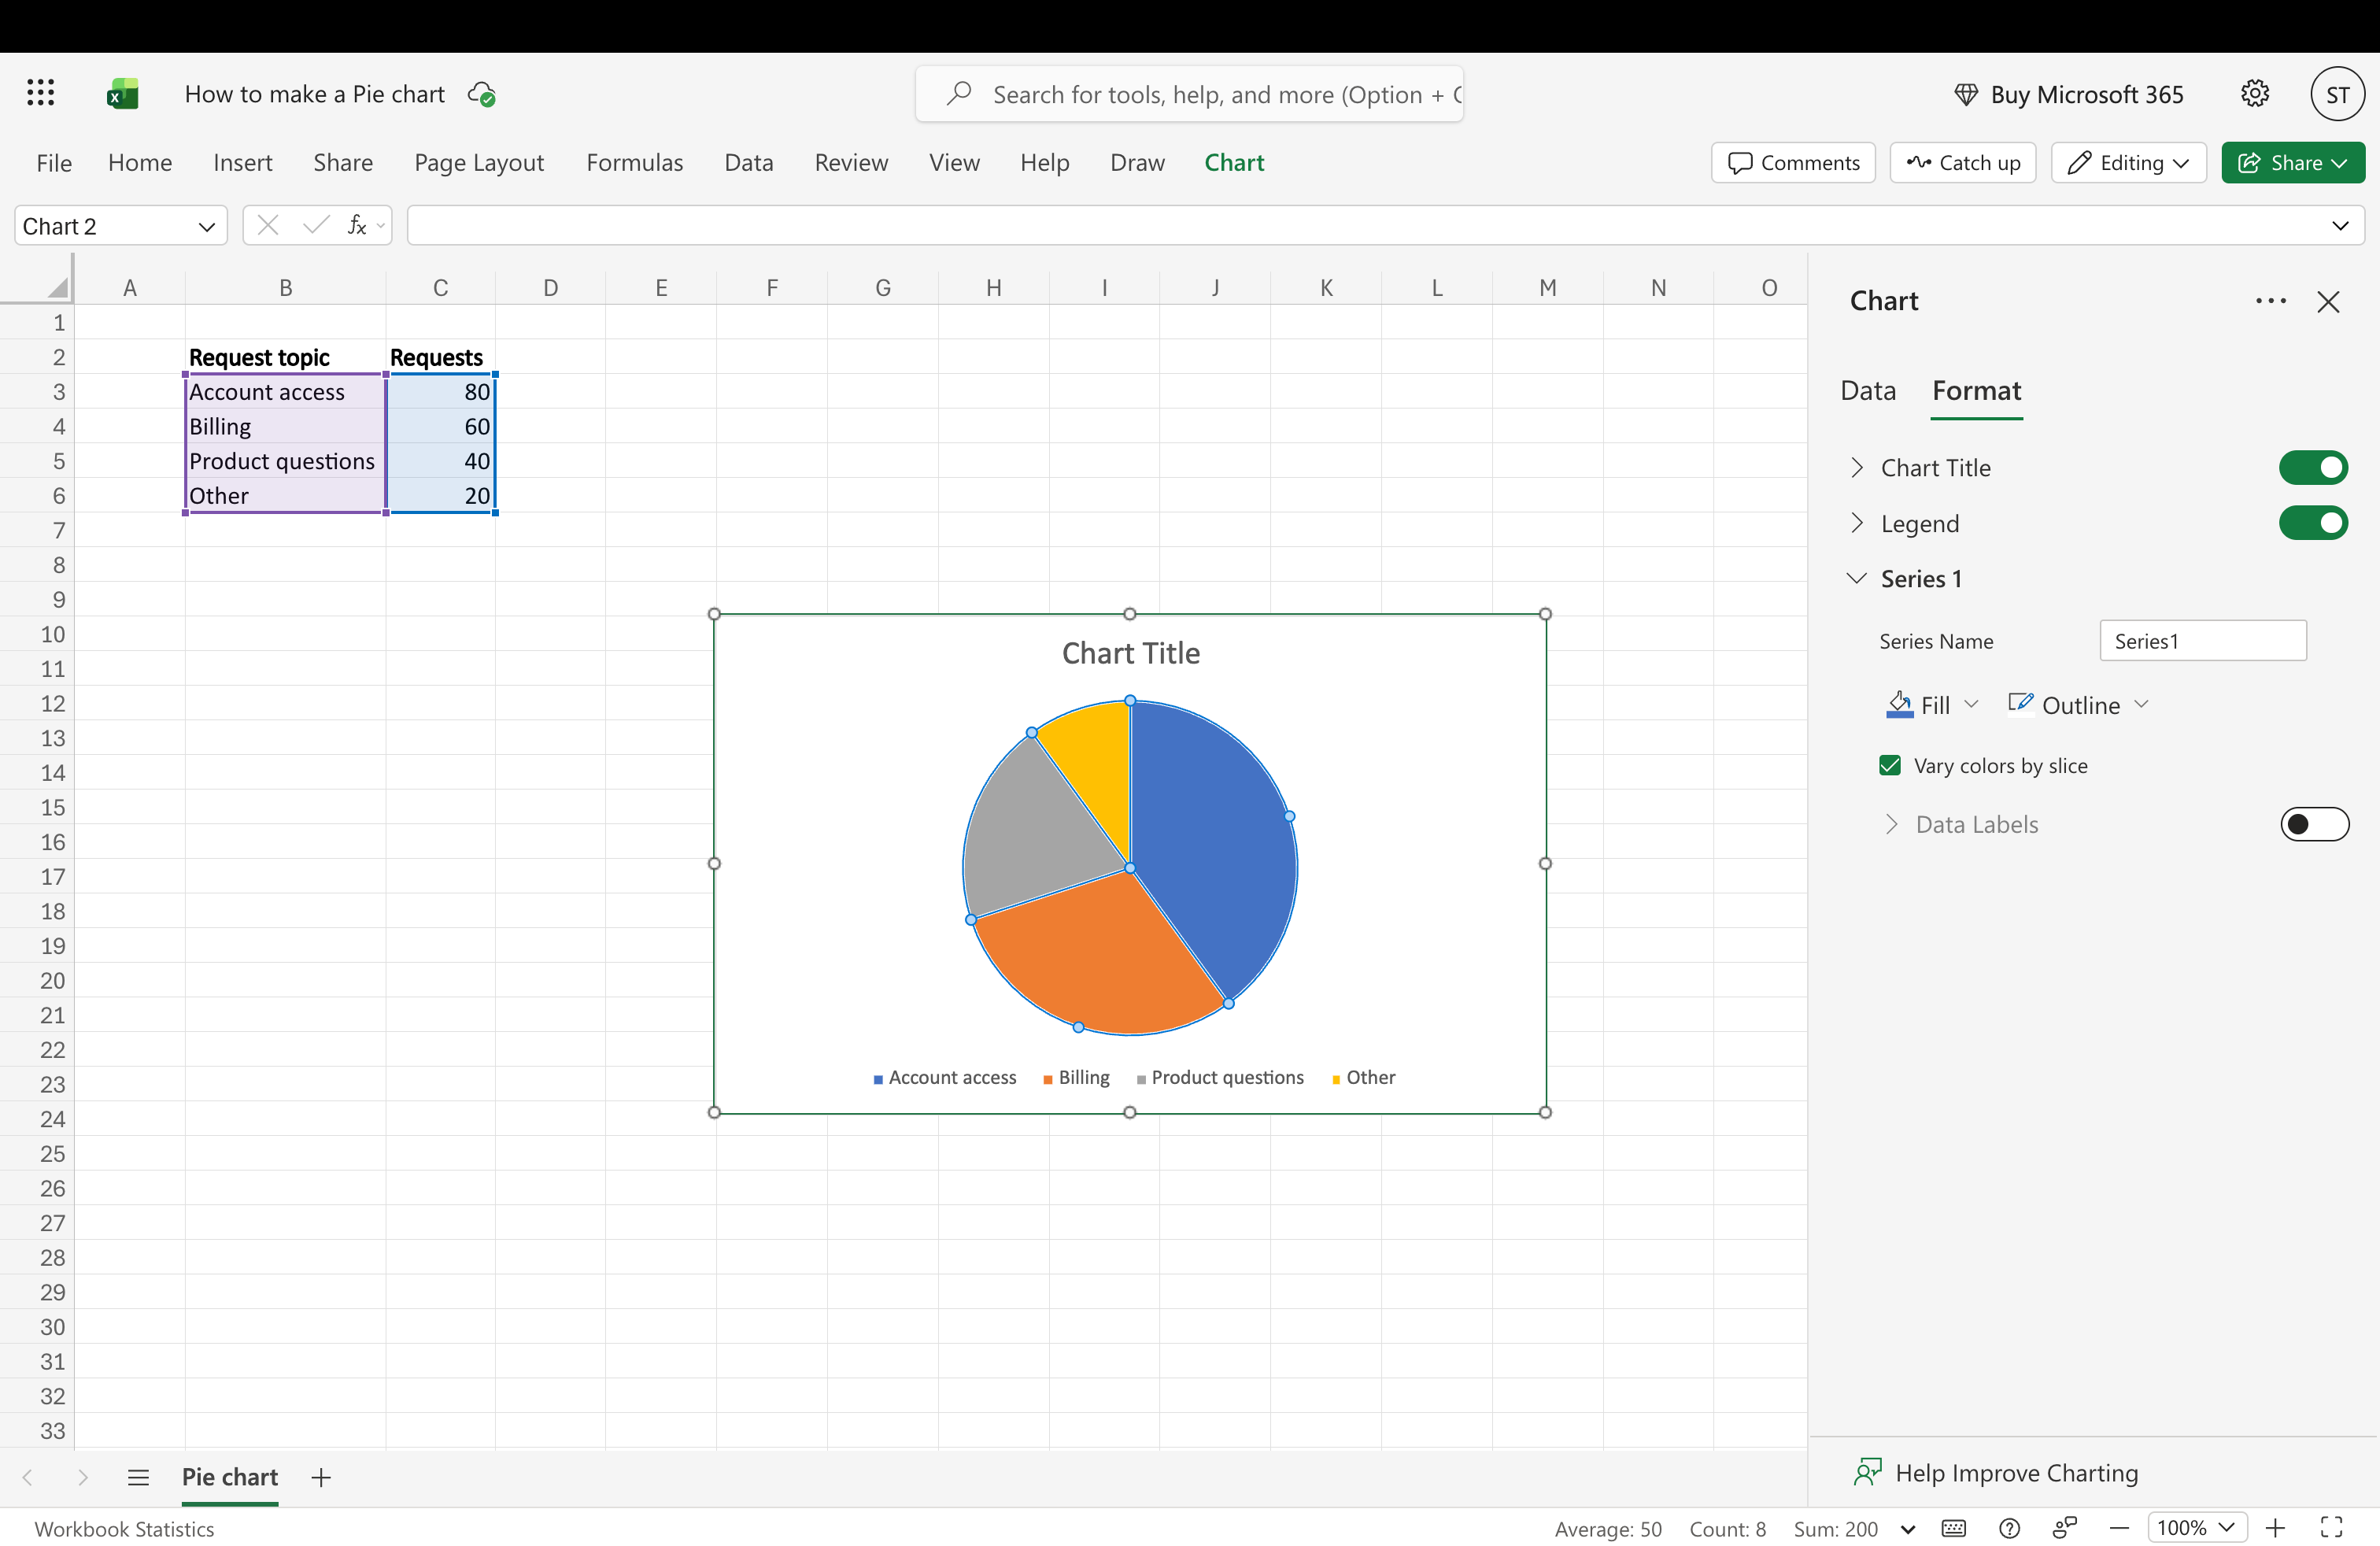2380x1546 pixels.
Task: Open the Editing mode dropdown
Action: coord(2128,162)
